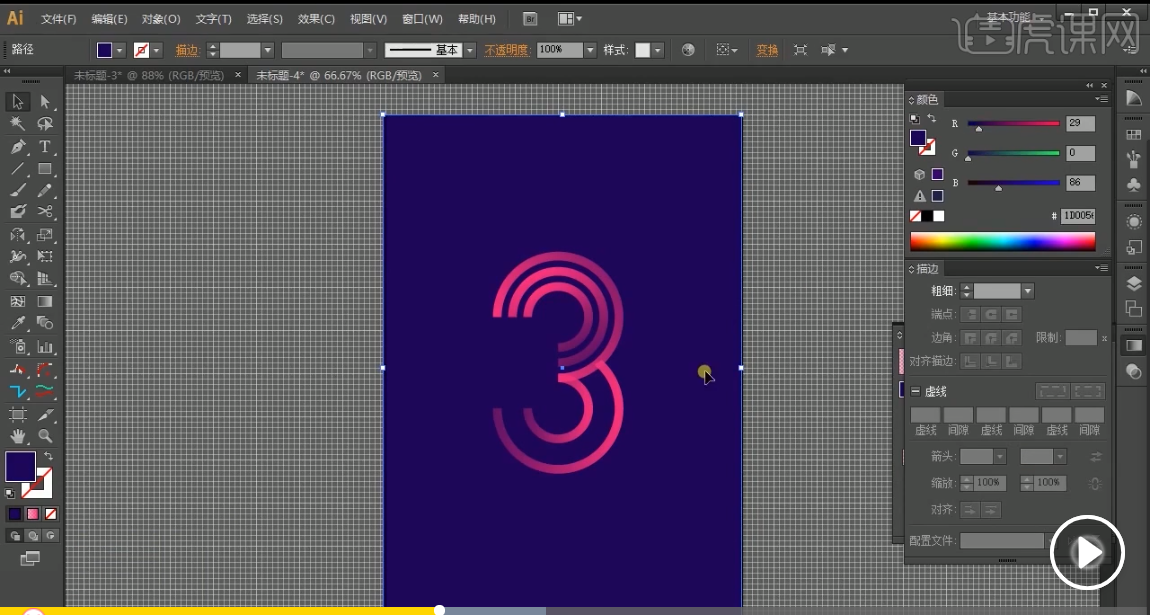Expand the 粗细 stroke weight dropdown
The height and width of the screenshot is (615, 1150).
click(x=1027, y=291)
